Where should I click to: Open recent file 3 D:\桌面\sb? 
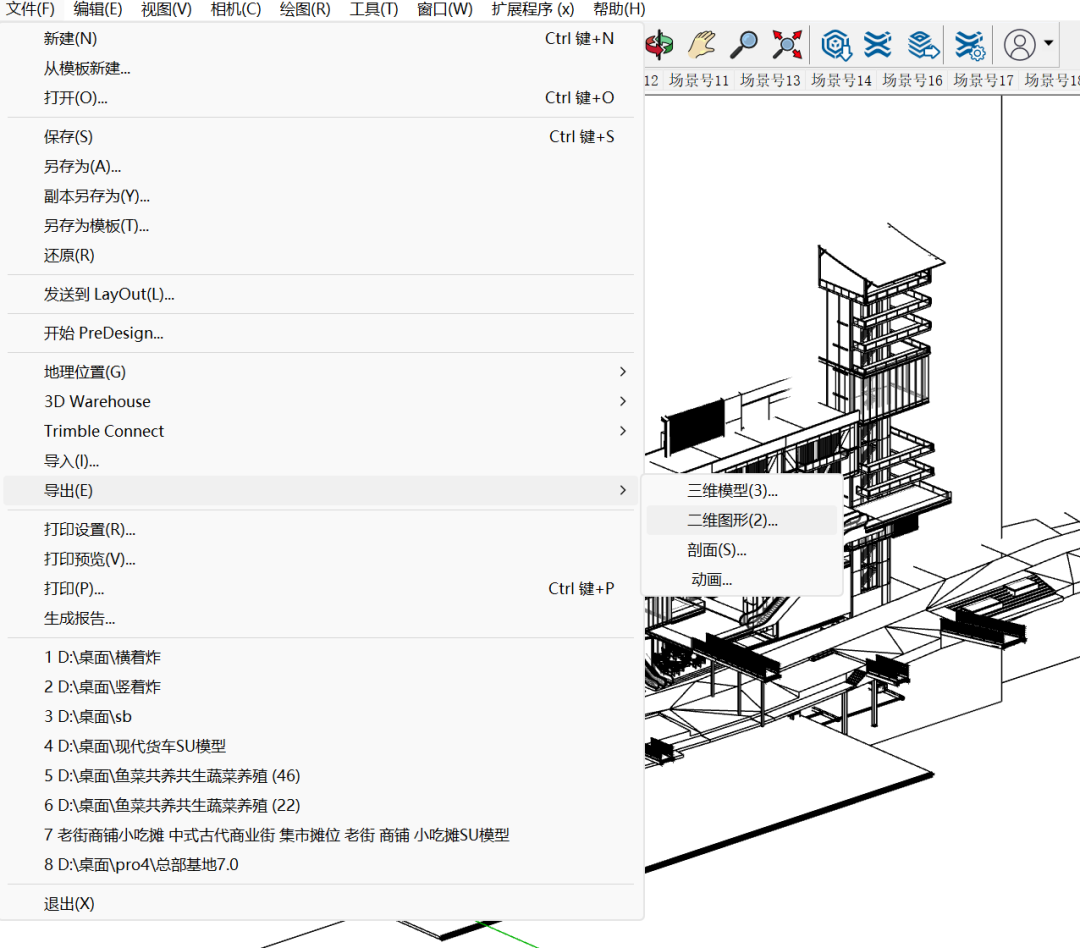[x=320, y=717]
